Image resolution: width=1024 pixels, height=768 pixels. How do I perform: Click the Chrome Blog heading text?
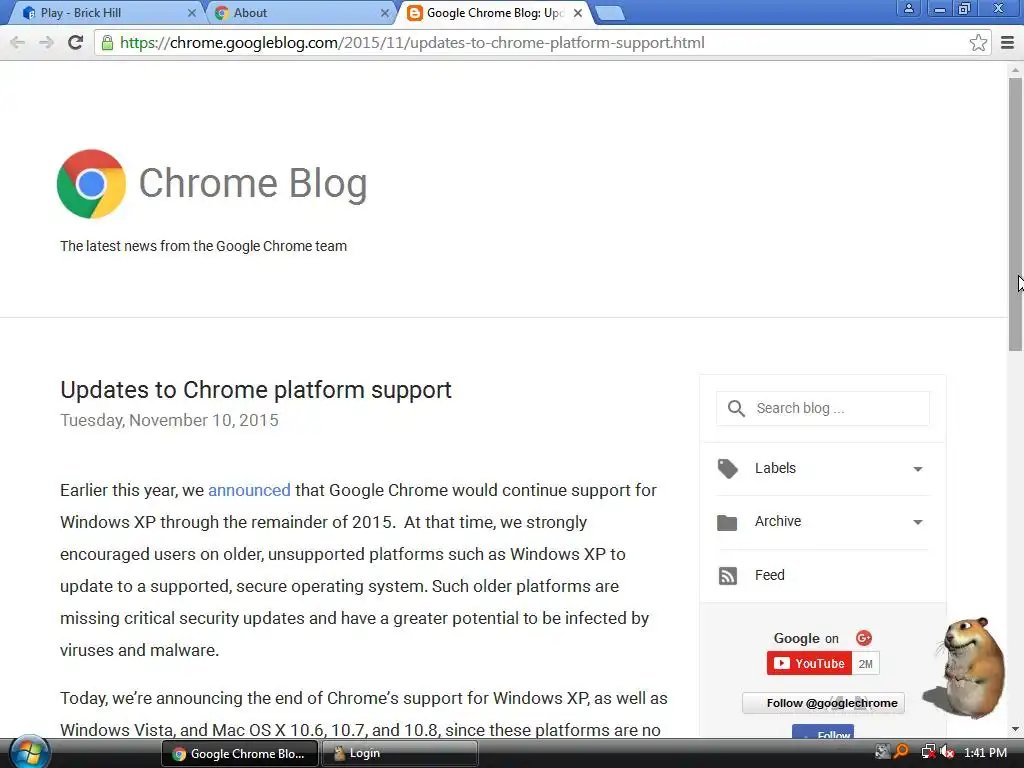tap(253, 183)
